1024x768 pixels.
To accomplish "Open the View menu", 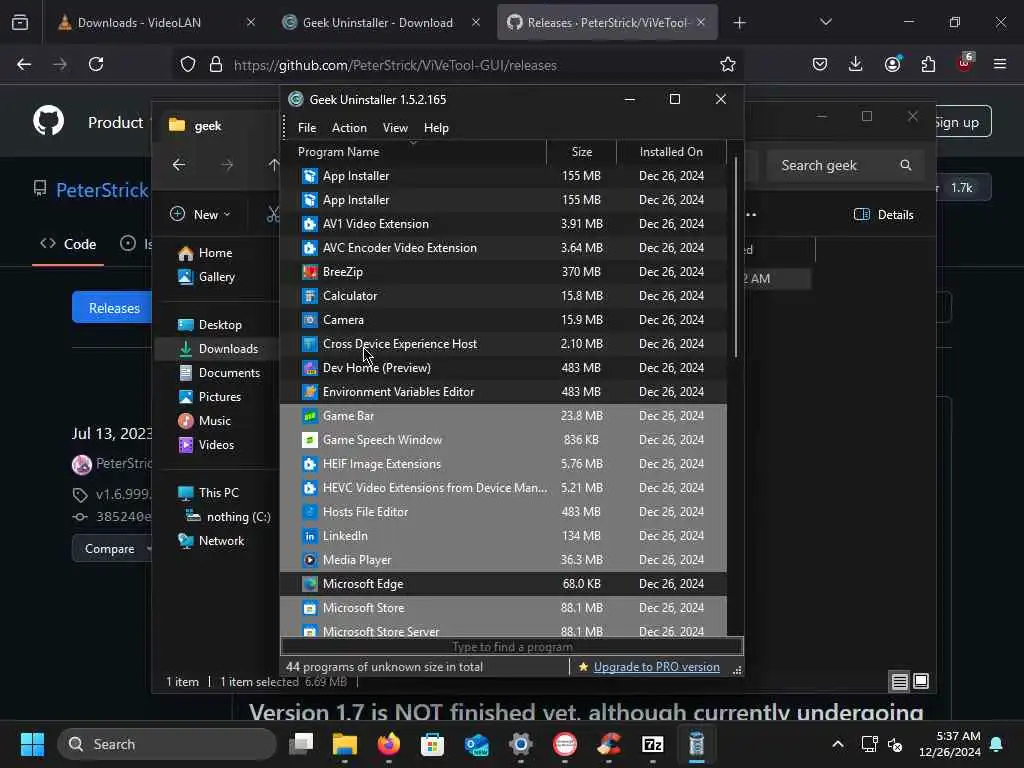I will coord(395,128).
